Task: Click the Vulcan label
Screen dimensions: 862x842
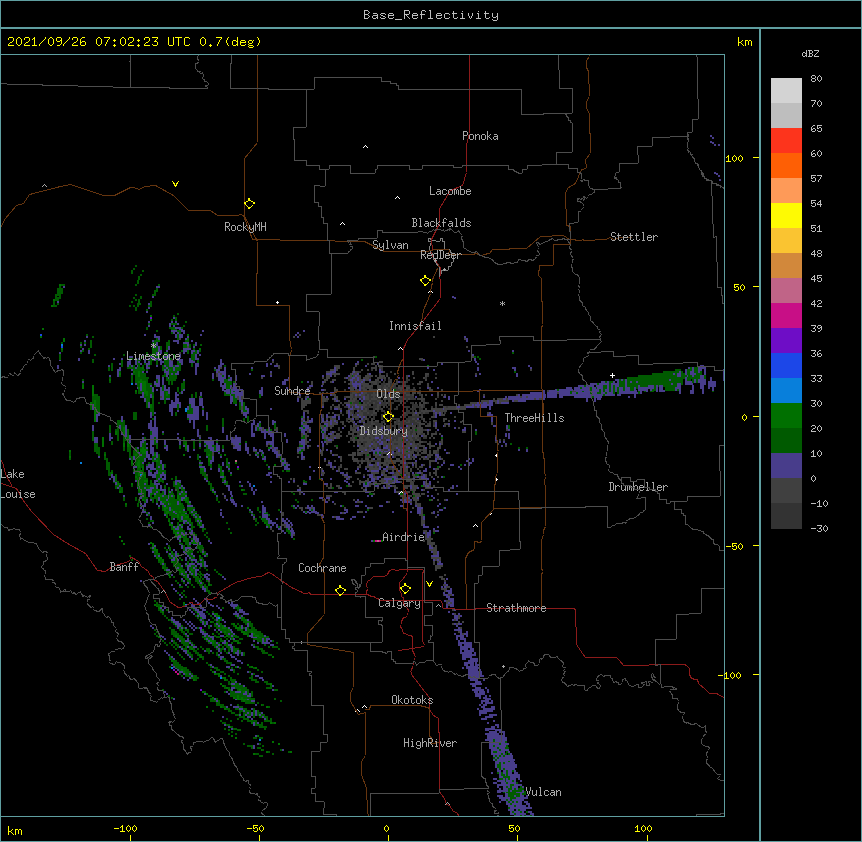Action: point(543,792)
